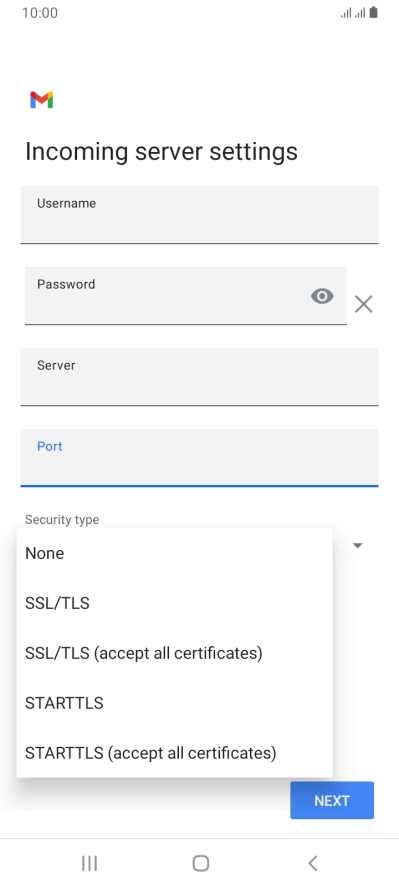The image size is (399, 888).
Task: Clear the password with the X icon
Action: (363, 304)
